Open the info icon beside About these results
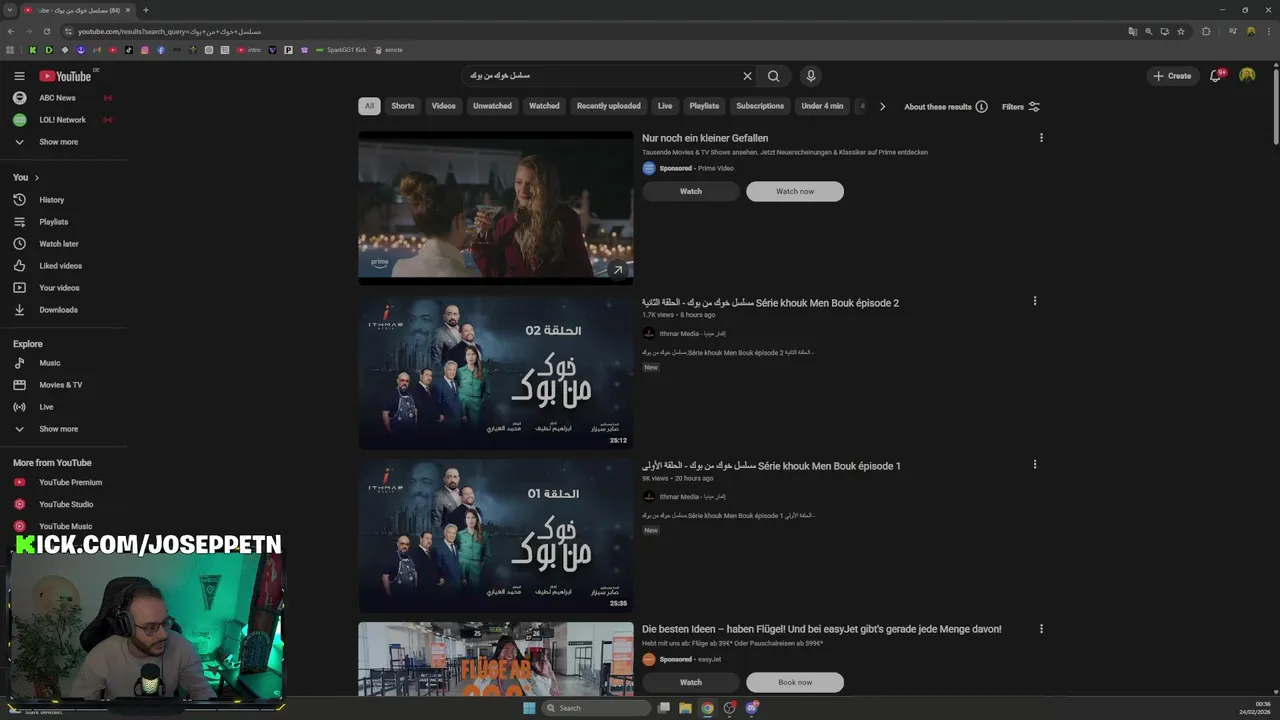1280x720 pixels. (x=981, y=107)
